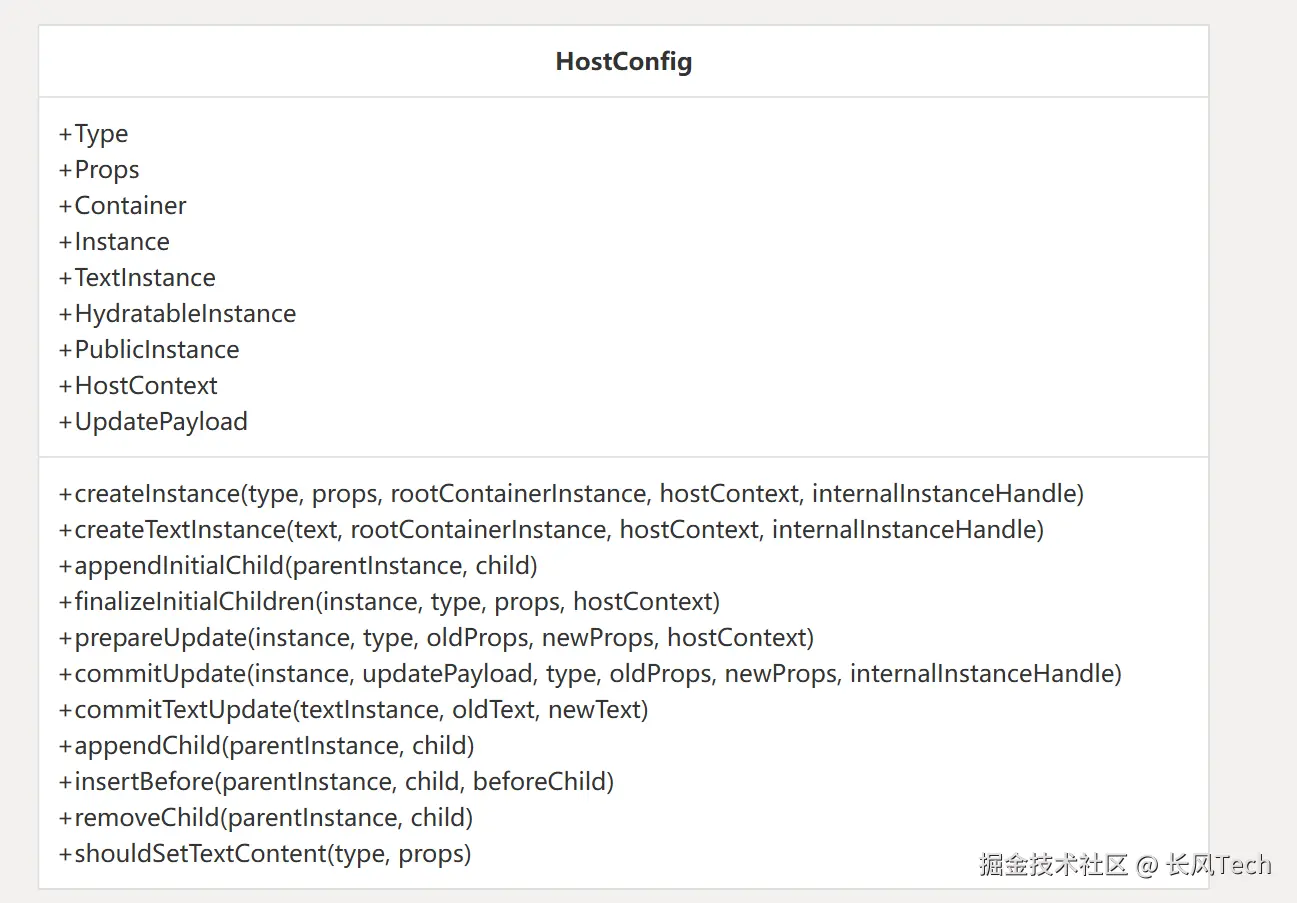This screenshot has height=903, width=1297.
Task: Click the appendInitialChild method
Action: [298, 566]
